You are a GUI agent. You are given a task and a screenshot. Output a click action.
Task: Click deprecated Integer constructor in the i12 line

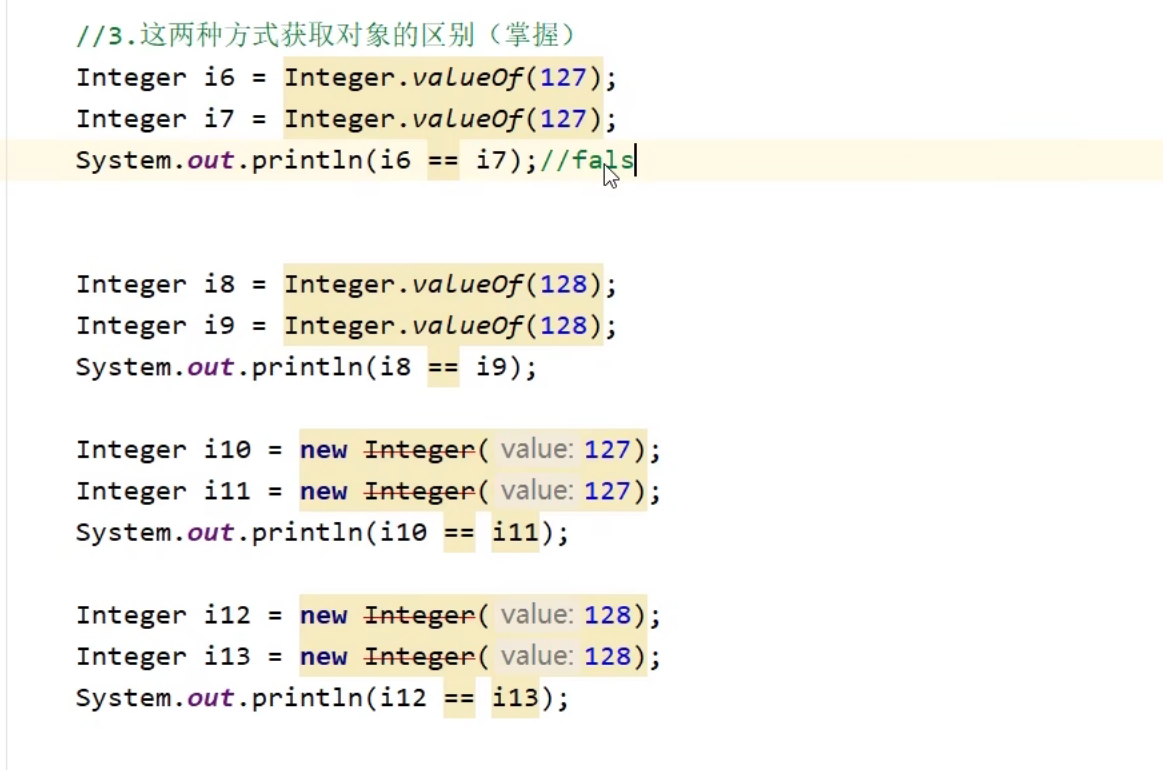[x=419, y=615]
